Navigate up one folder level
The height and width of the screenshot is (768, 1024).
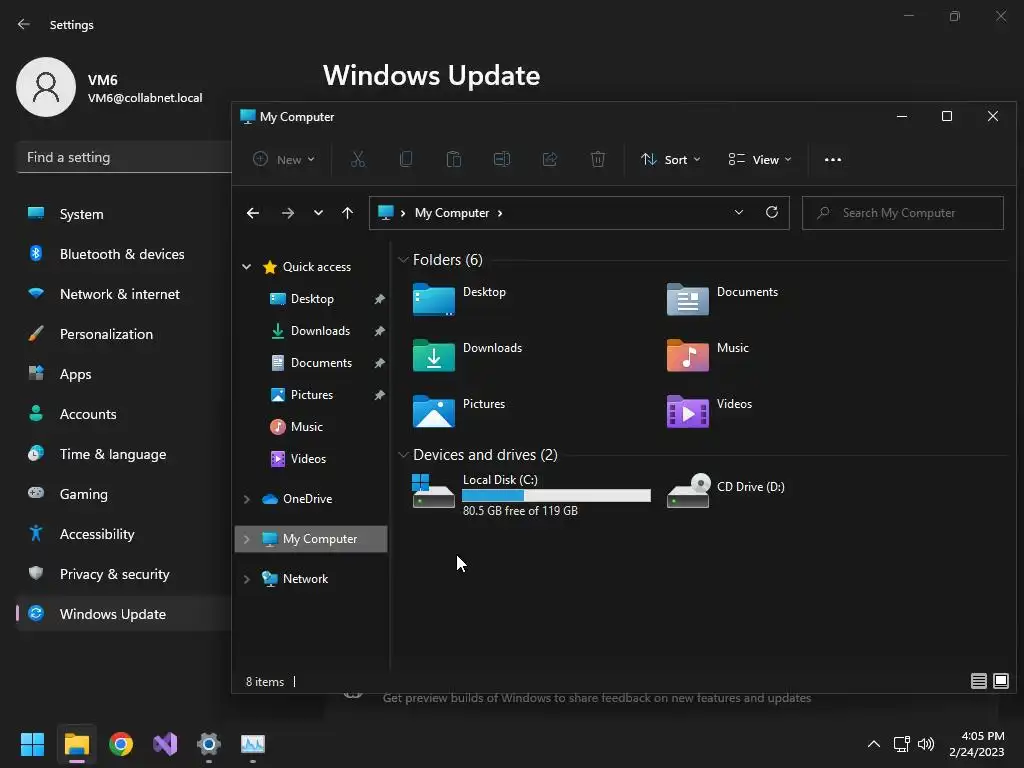(347, 213)
